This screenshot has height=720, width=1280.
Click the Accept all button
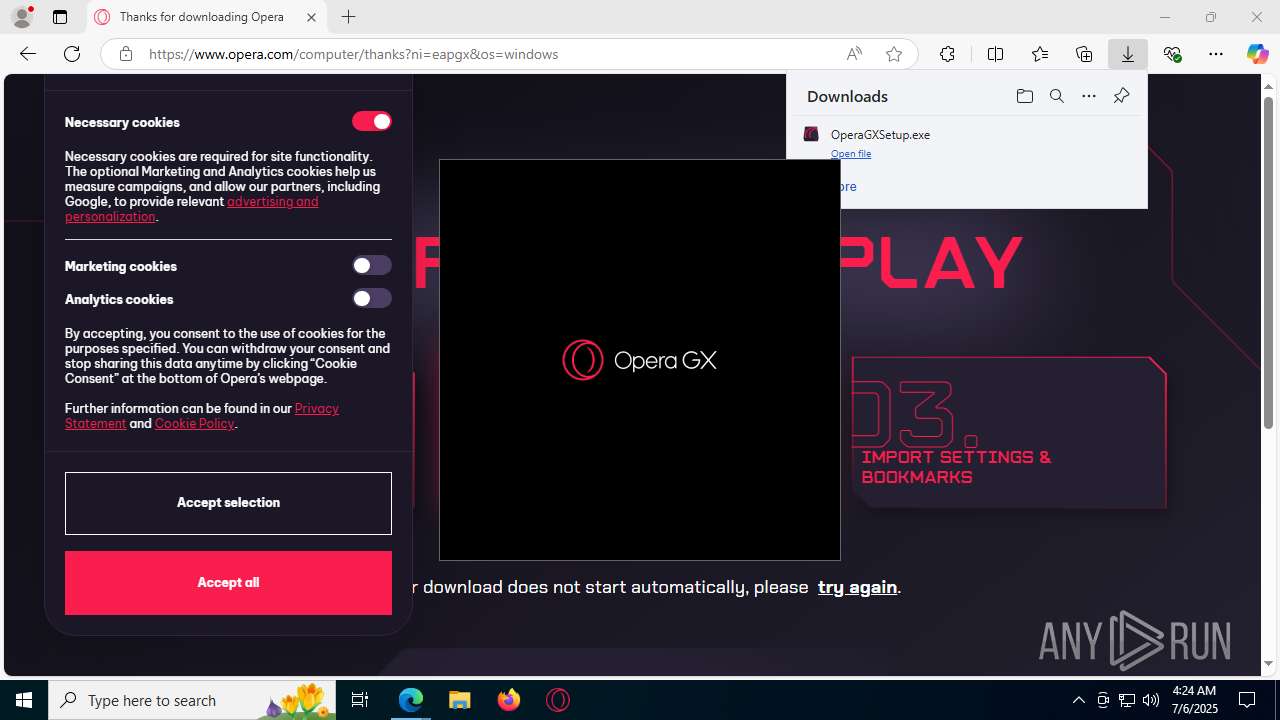[228, 583]
